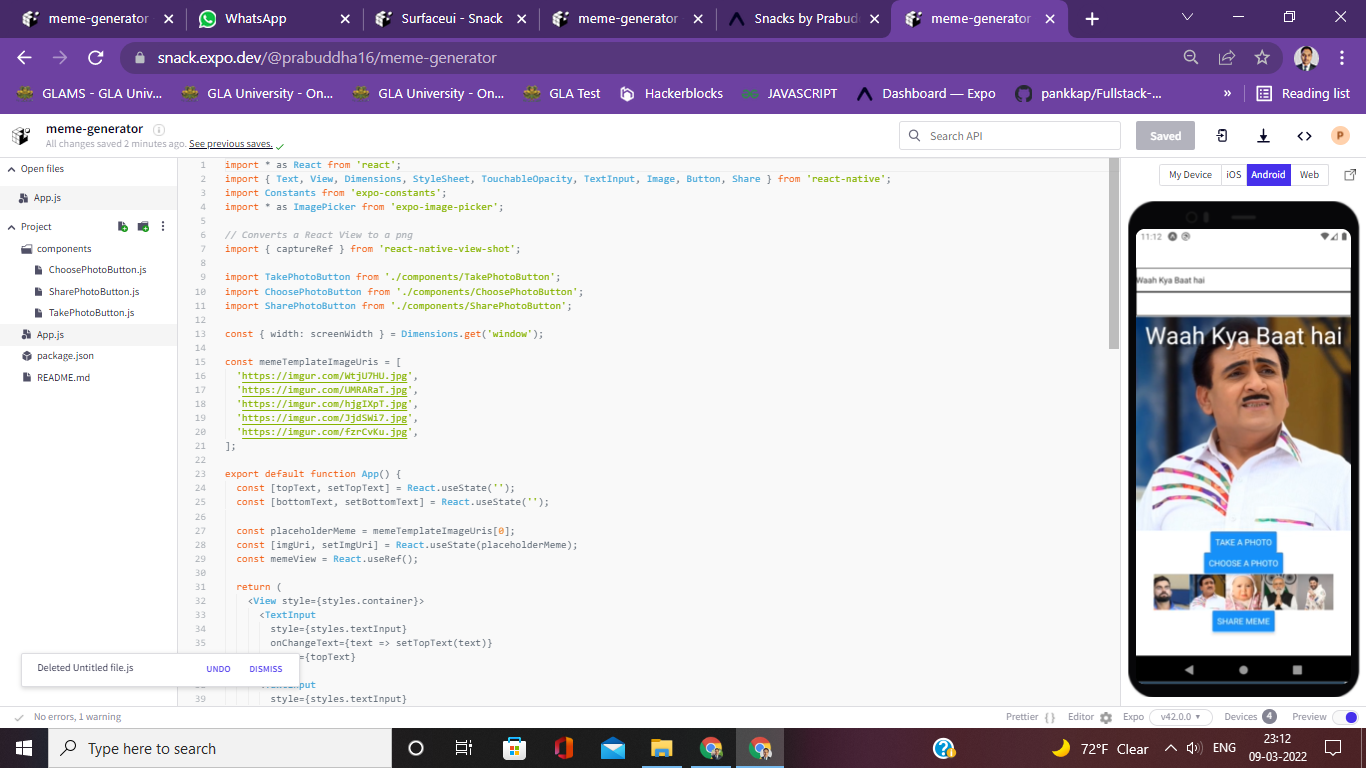Viewport: 1366px width, 768px height.
Task: Create a new folder in Project panel
Action: point(142,226)
